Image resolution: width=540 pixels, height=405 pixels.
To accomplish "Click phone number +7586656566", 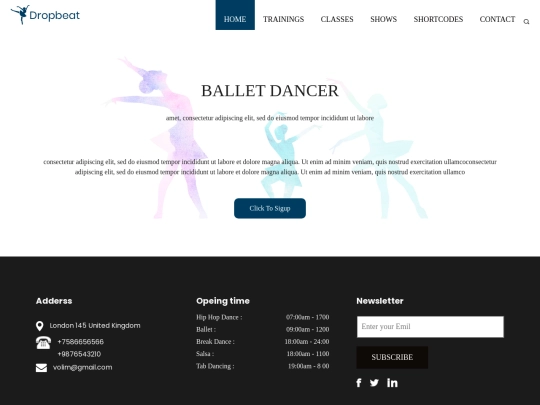I will [81, 342].
